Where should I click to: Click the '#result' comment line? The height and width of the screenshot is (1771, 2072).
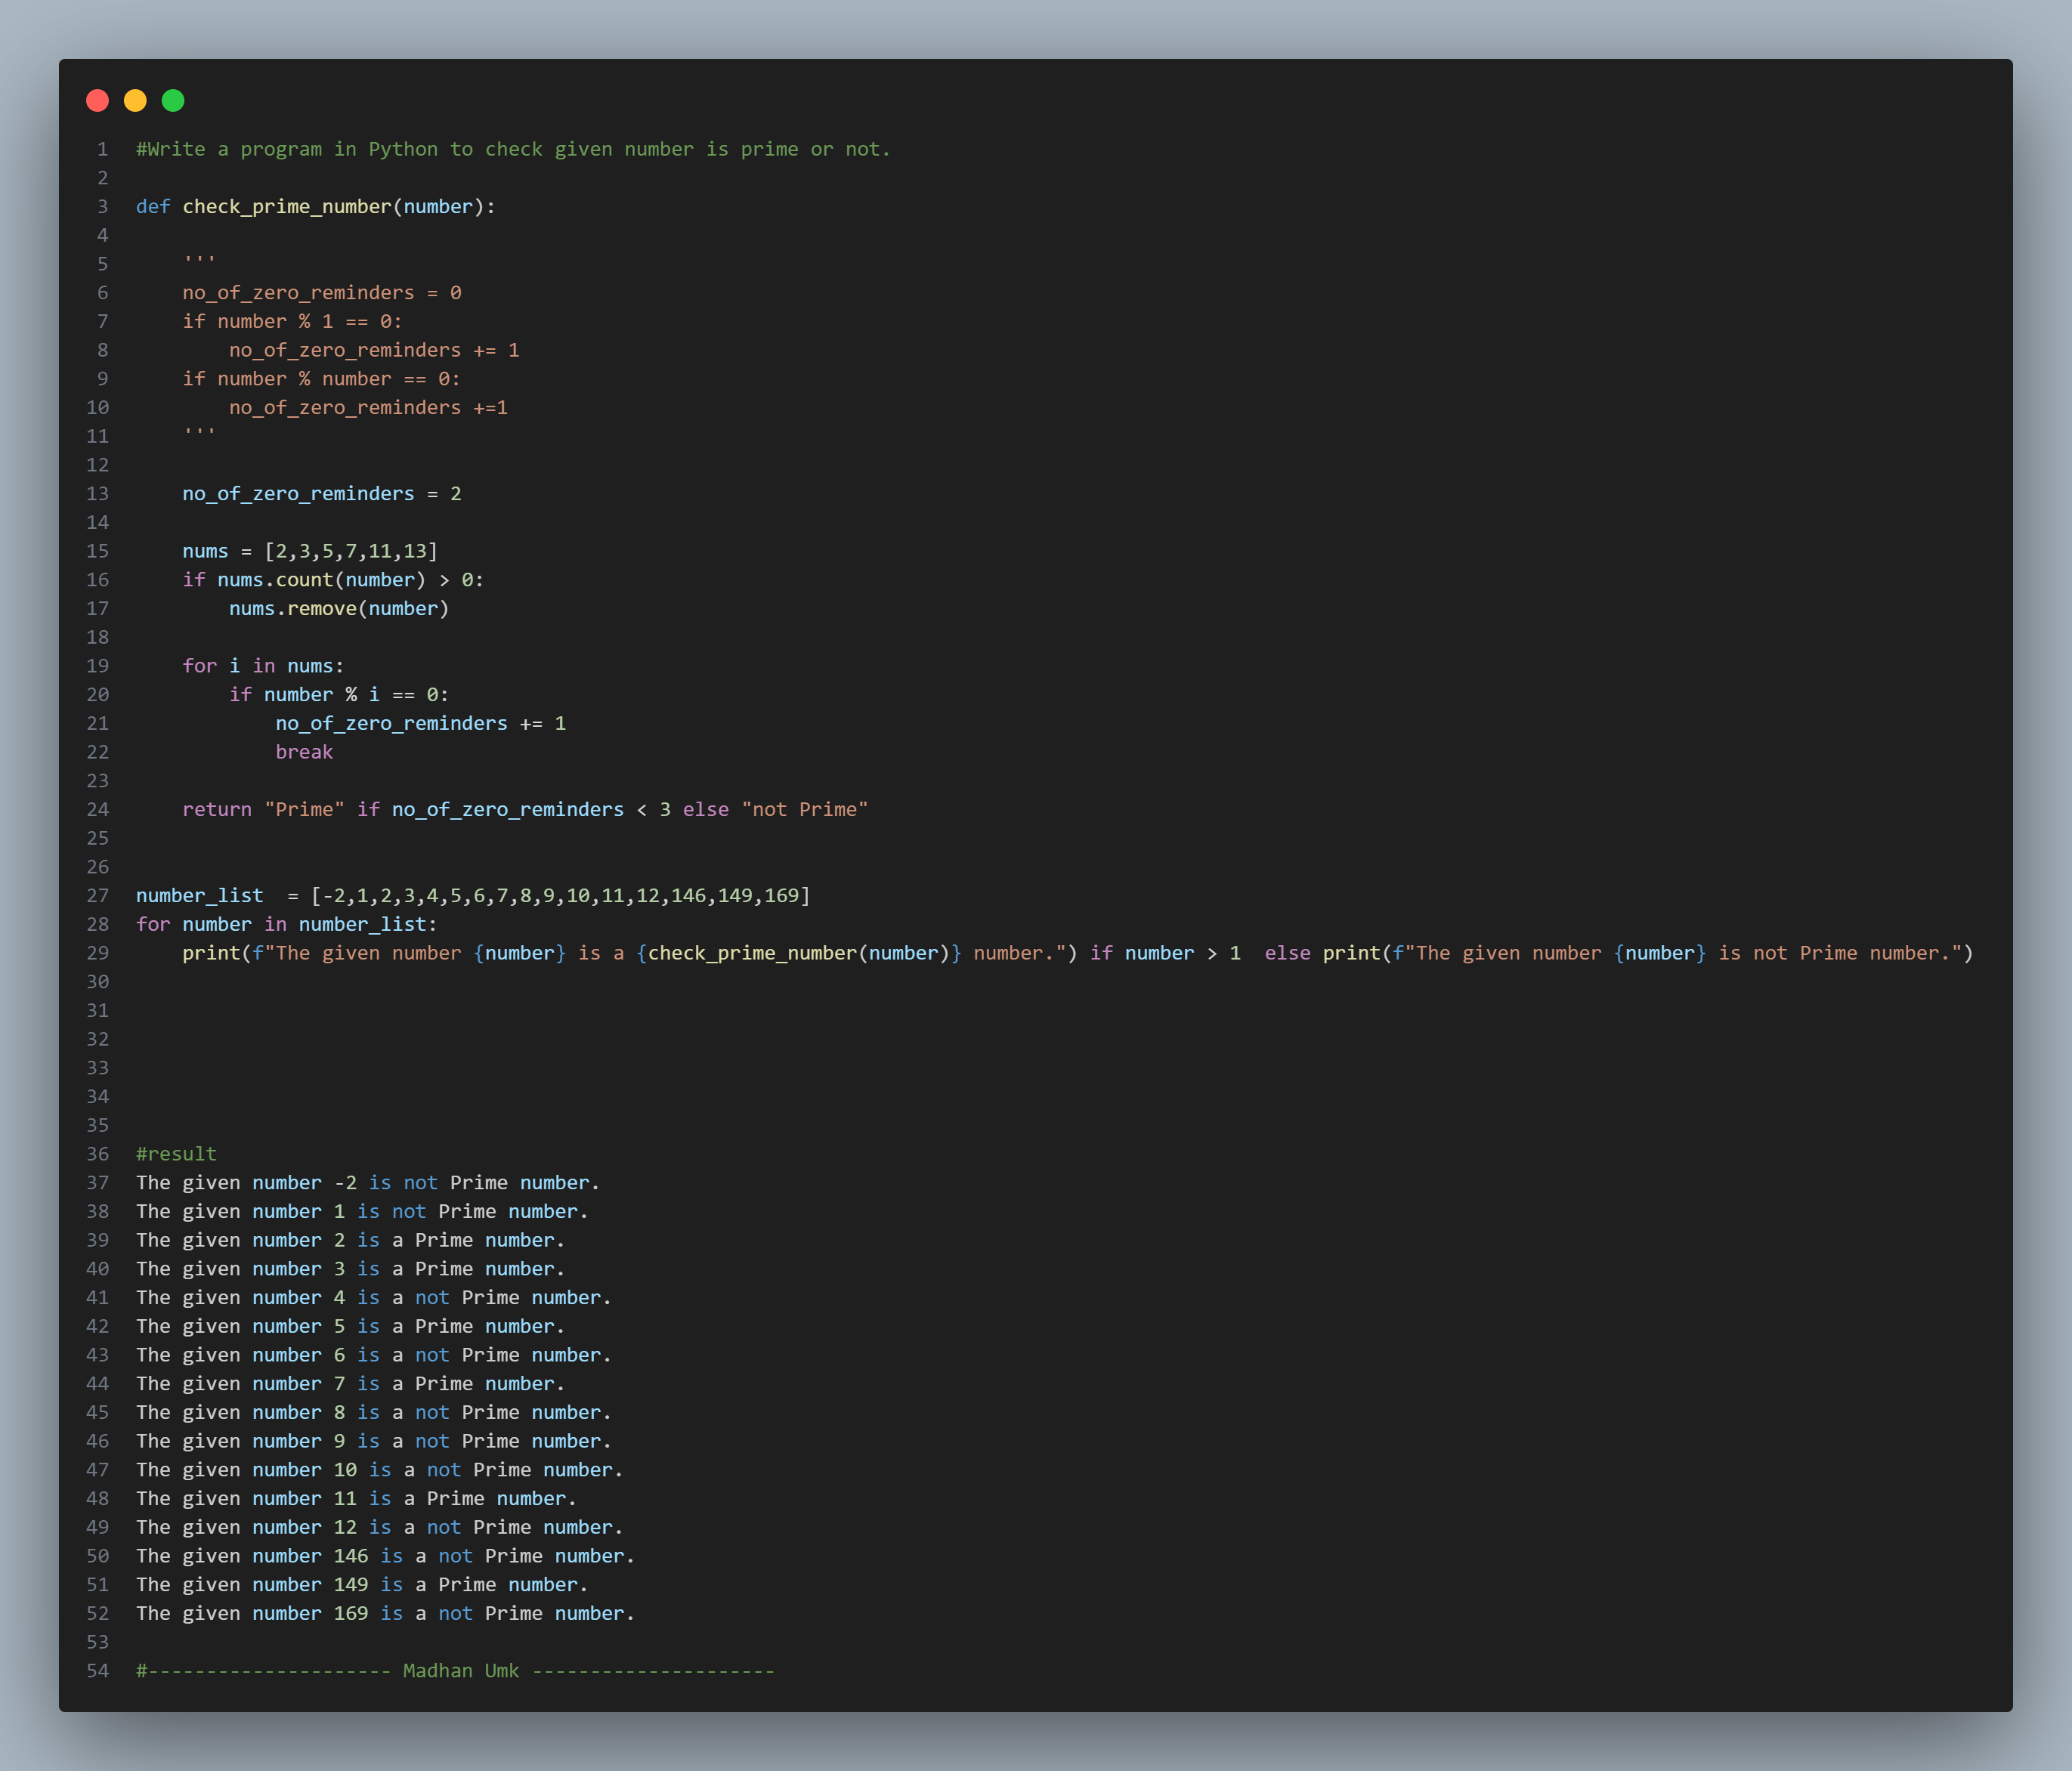tap(176, 1154)
